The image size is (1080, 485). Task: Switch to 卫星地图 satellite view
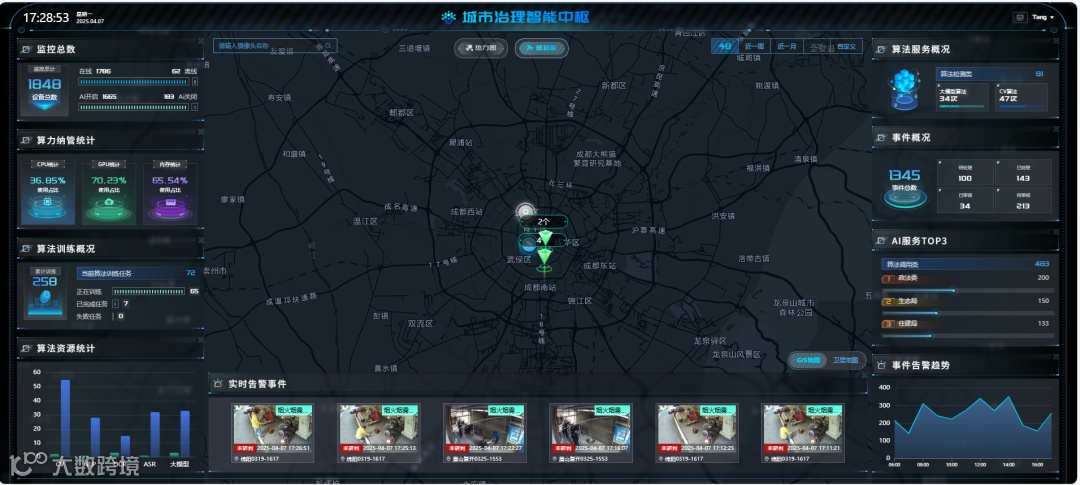pos(845,360)
